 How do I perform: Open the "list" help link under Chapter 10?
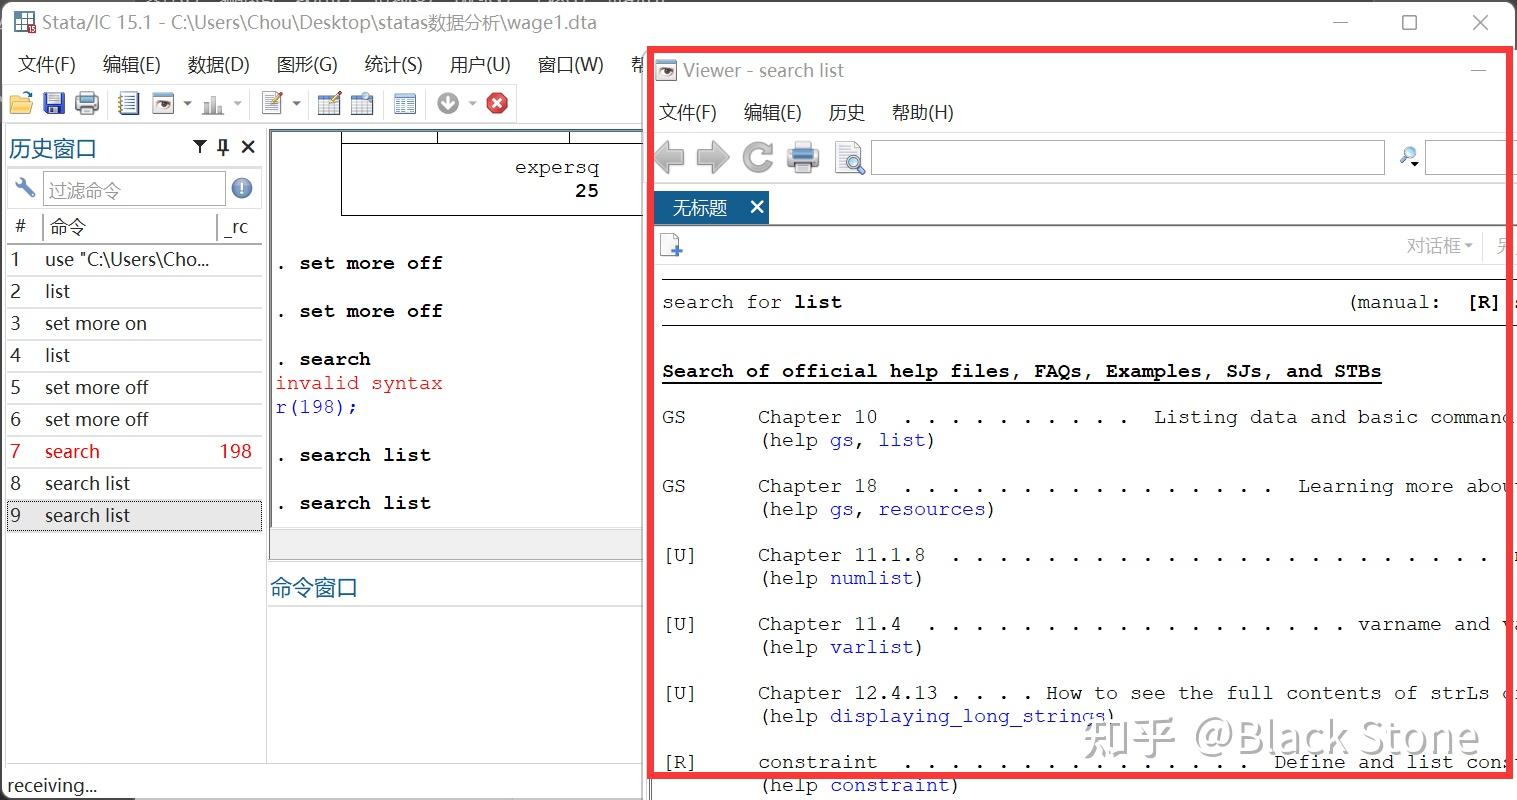coord(902,440)
